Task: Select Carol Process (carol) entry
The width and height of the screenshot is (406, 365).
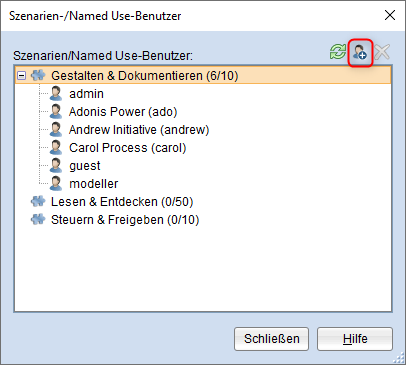Action: [x=128, y=148]
